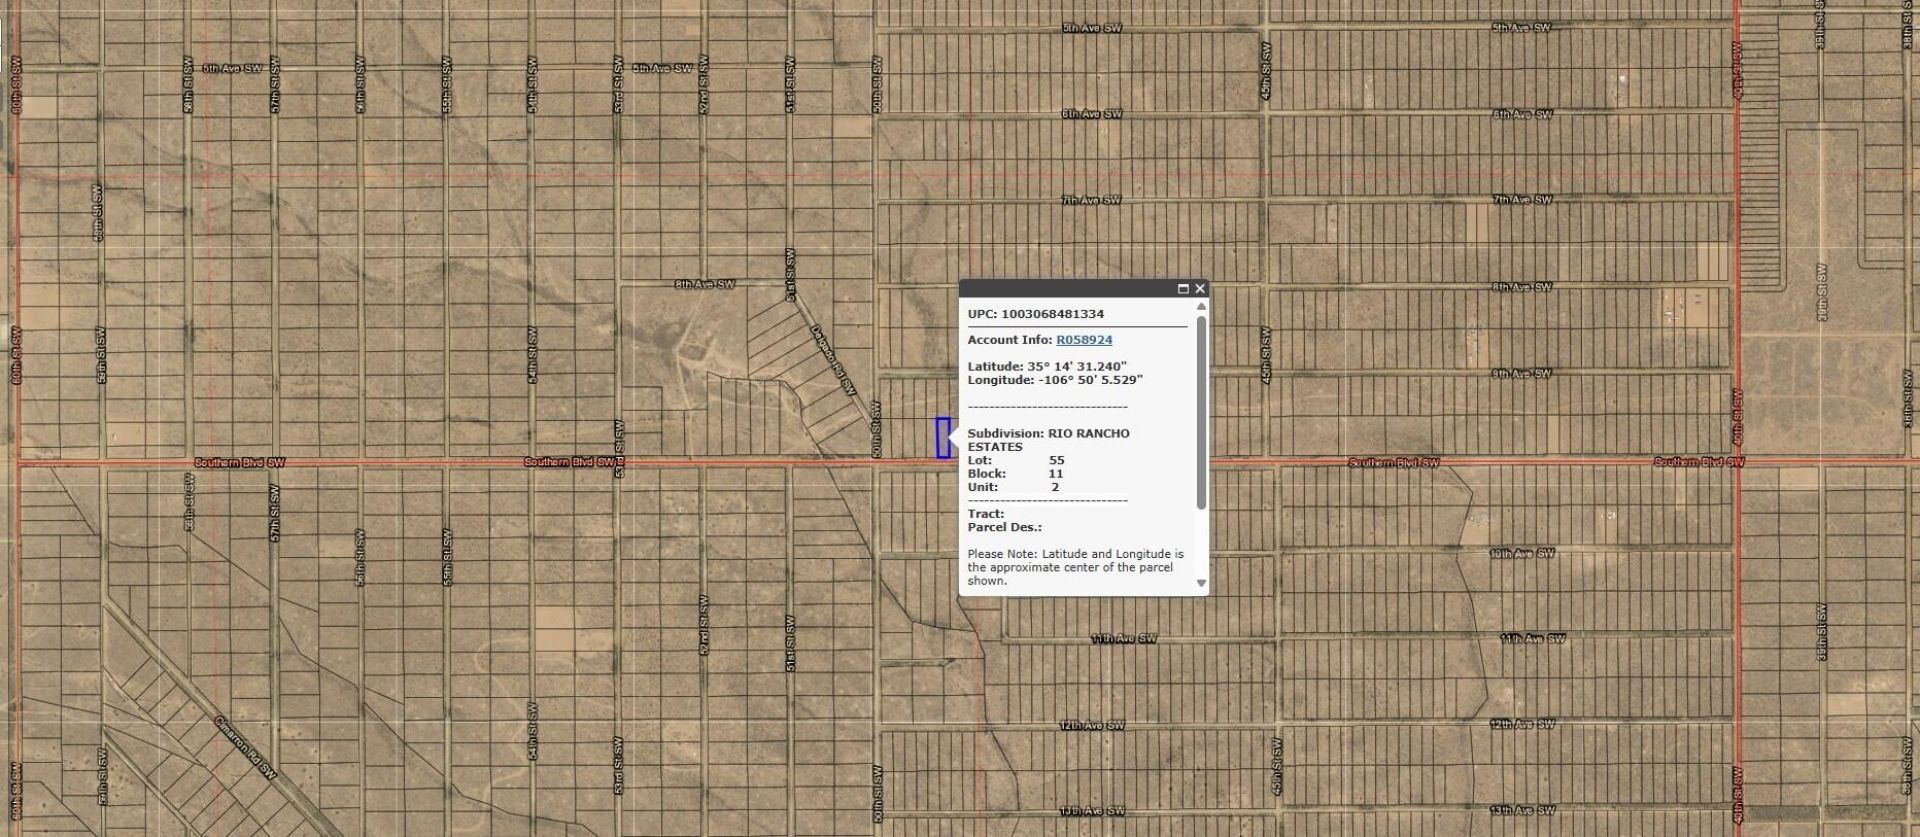Click the 10th Ave SW street label
The height and width of the screenshot is (837, 1920).
point(1522,554)
